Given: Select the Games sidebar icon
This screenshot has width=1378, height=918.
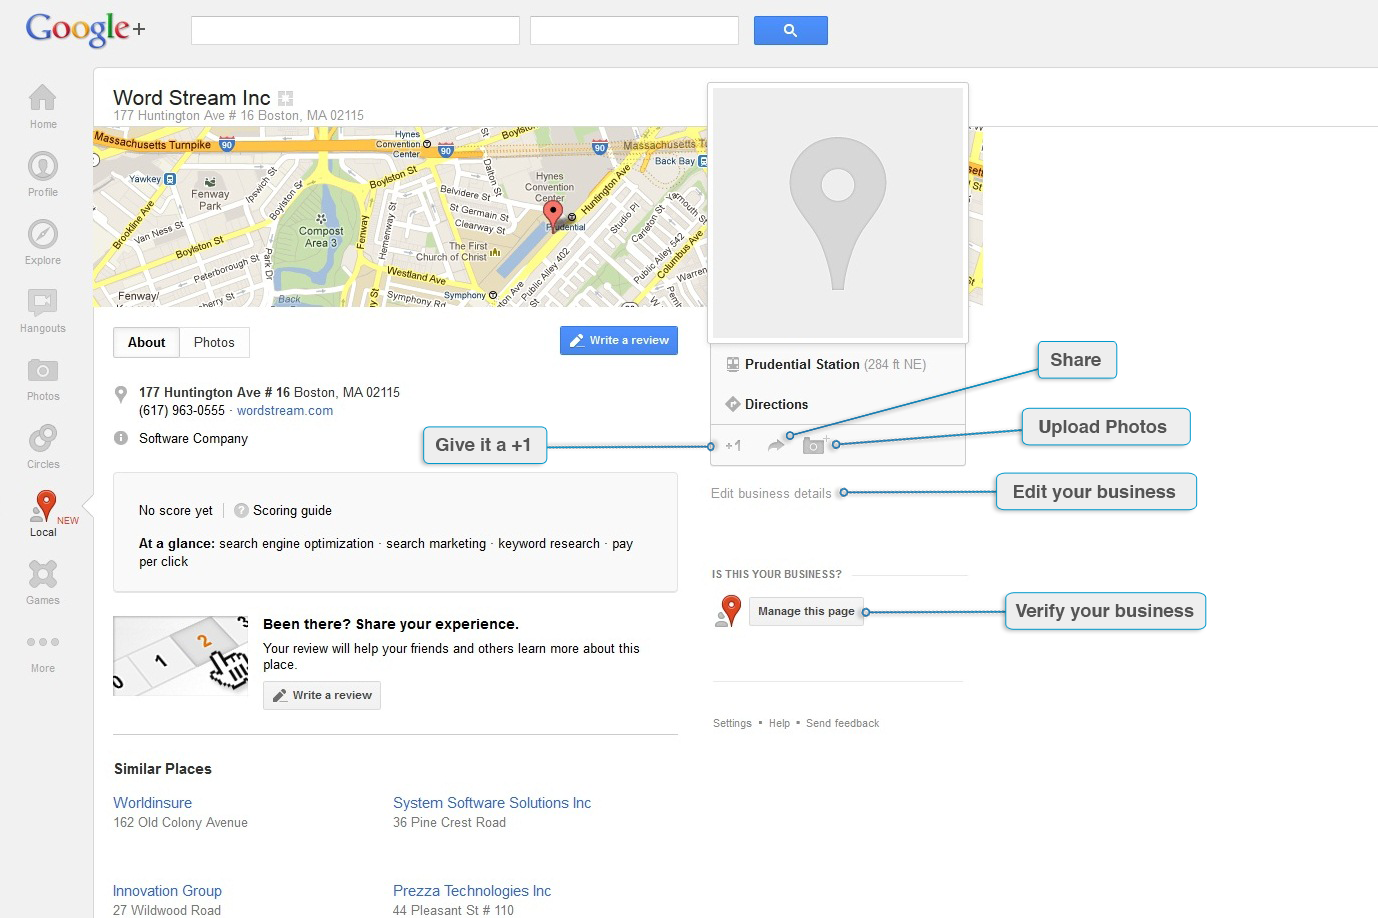Looking at the screenshot, I should tap(42, 574).
